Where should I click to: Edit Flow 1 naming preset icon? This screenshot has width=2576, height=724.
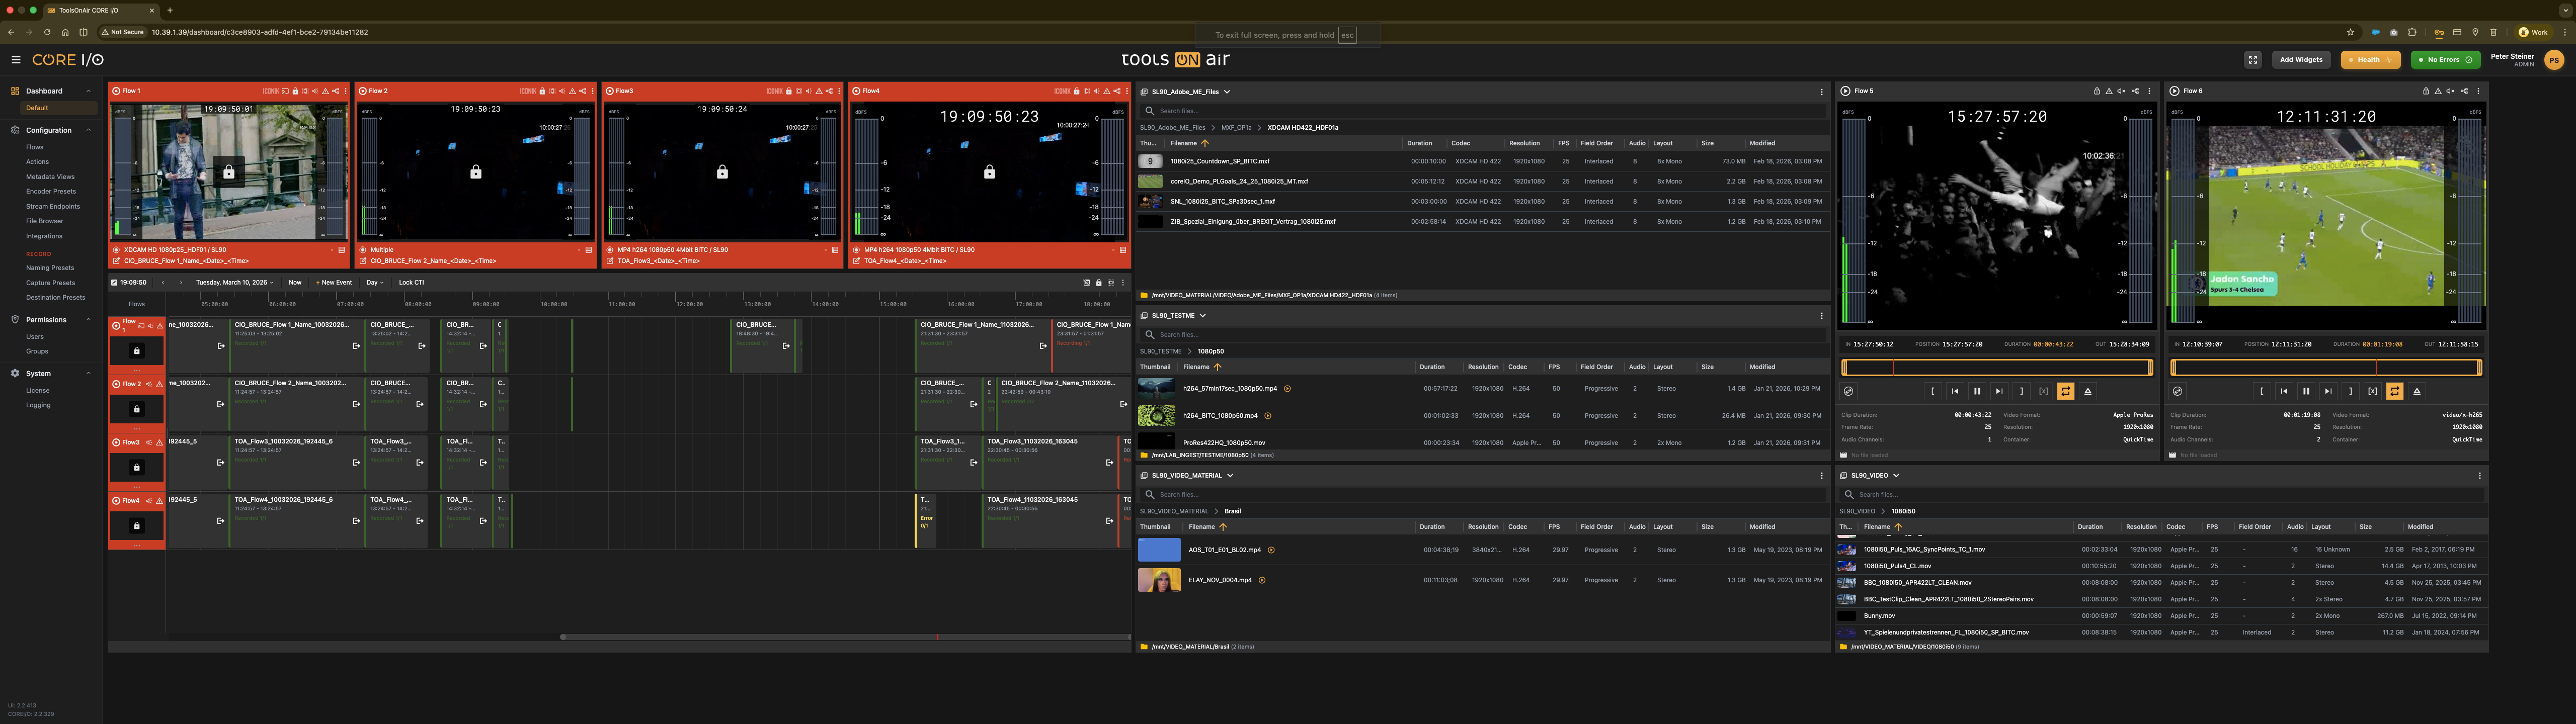pos(116,261)
